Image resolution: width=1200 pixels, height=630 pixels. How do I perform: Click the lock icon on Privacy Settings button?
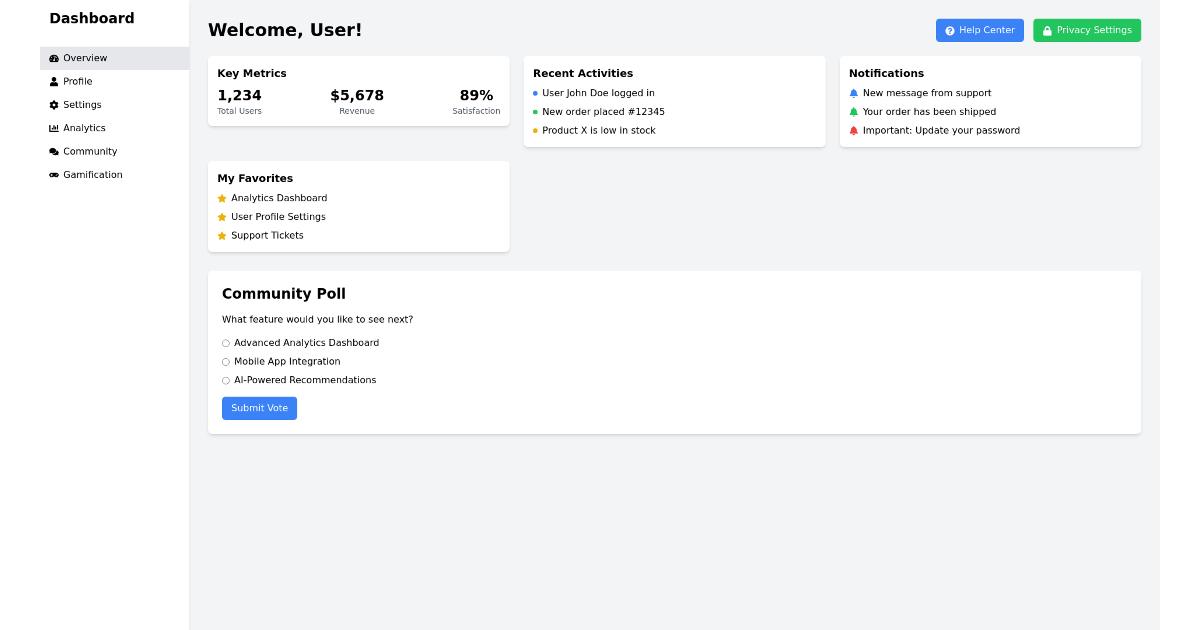pyautogui.click(x=1047, y=30)
